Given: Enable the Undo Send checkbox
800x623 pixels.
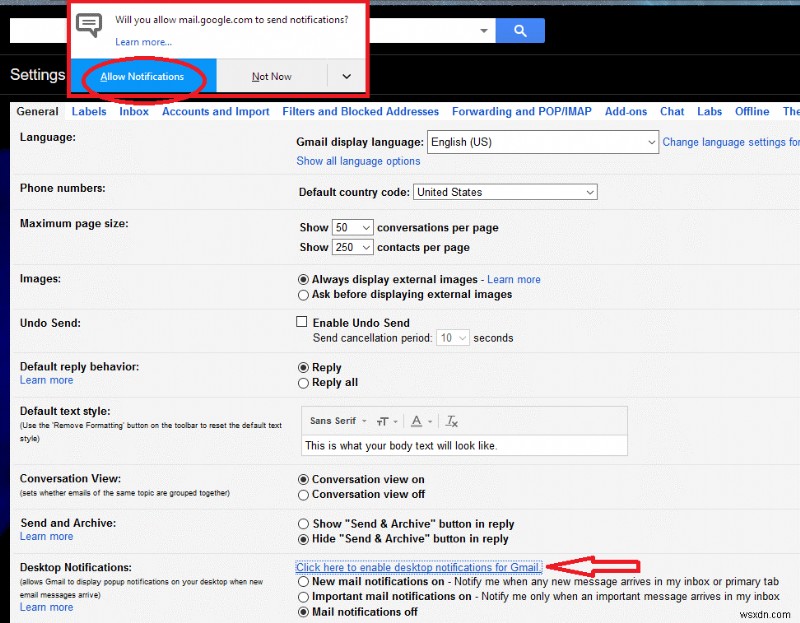Looking at the screenshot, I should 301,322.
